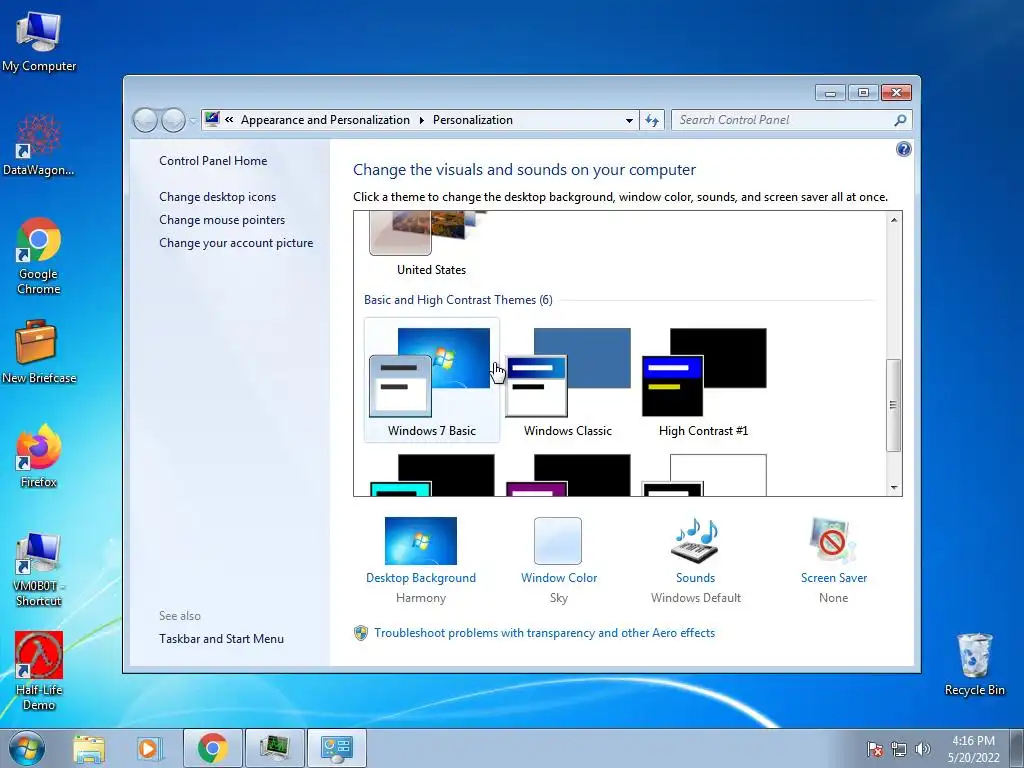Click the search magnifier icon
Viewport: 1024px width, 768px height.
pos(901,120)
